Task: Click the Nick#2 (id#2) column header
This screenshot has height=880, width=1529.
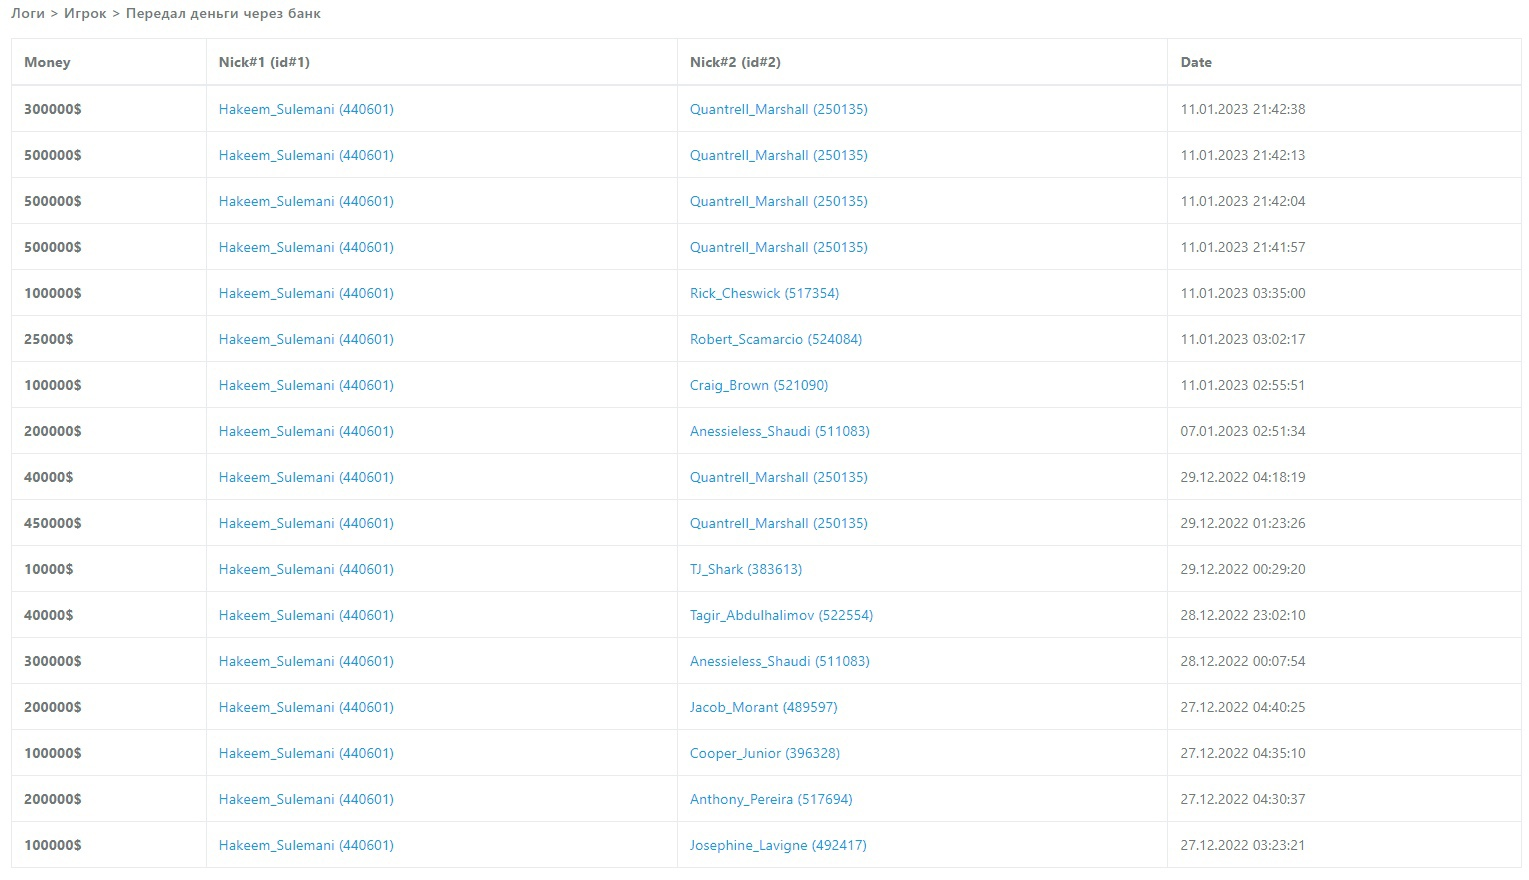Action: 735,62
